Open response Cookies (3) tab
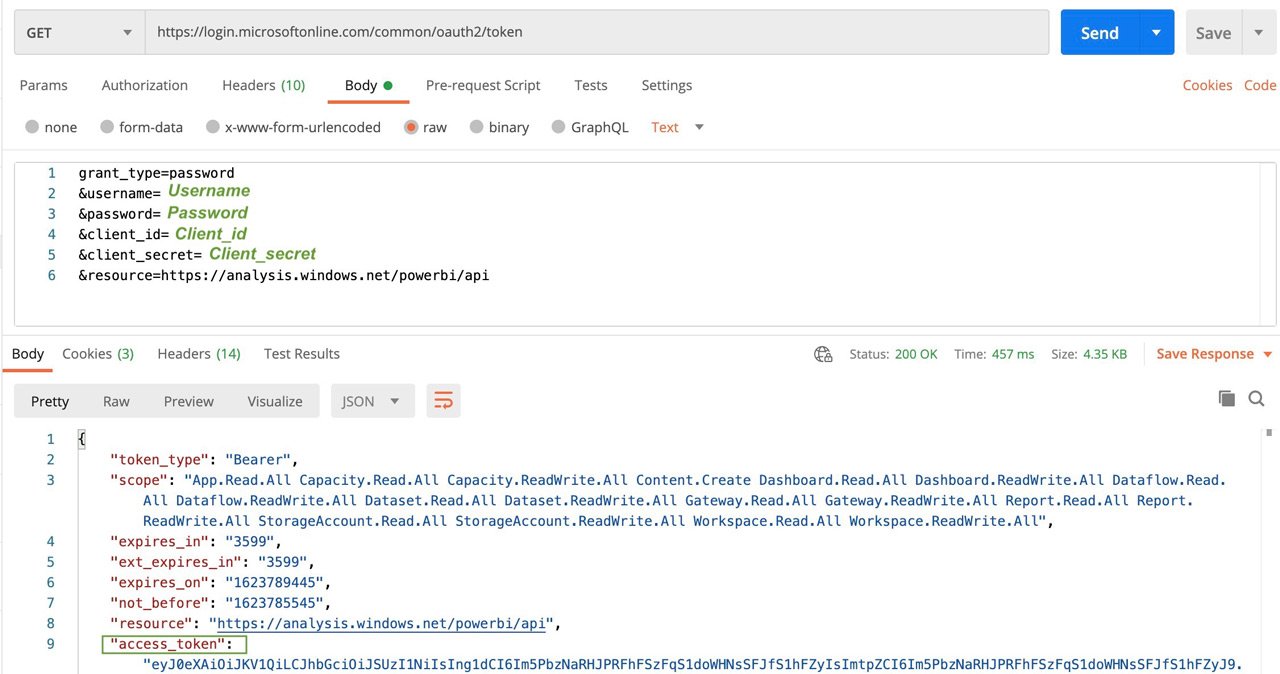1280x674 pixels. tap(98, 354)
